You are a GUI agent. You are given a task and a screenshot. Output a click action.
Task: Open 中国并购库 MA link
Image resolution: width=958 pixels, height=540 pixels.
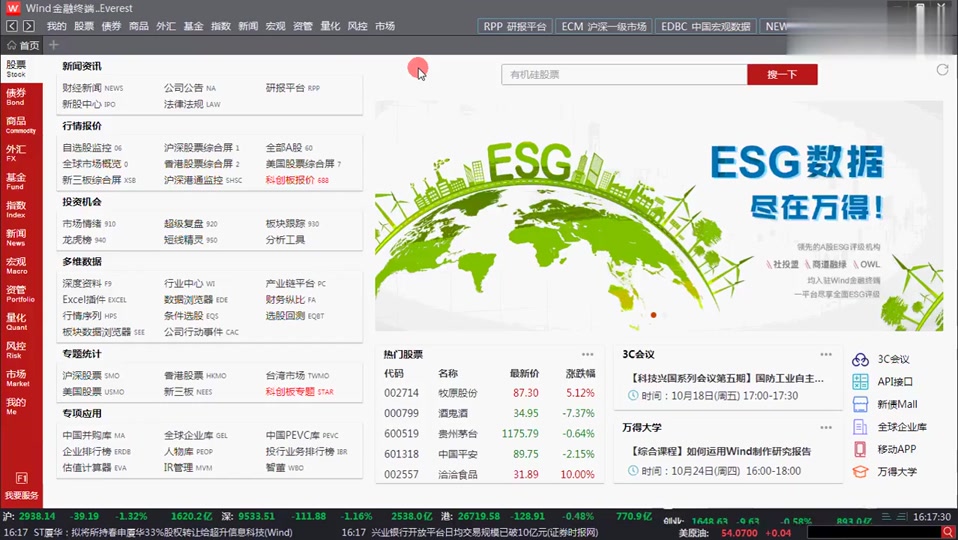tap(93, 435)
